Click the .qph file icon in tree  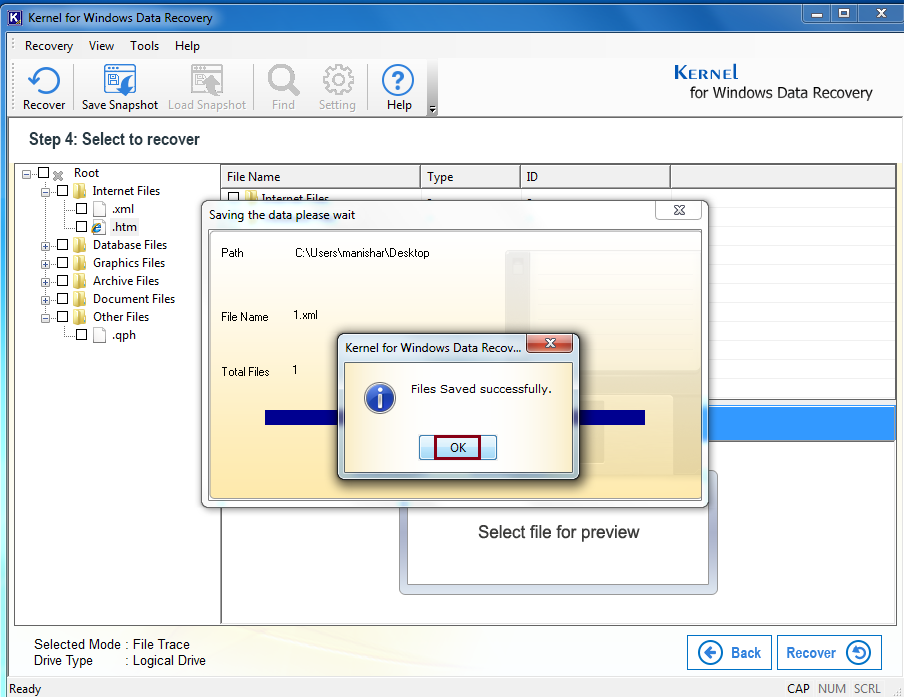pos(99,335)
